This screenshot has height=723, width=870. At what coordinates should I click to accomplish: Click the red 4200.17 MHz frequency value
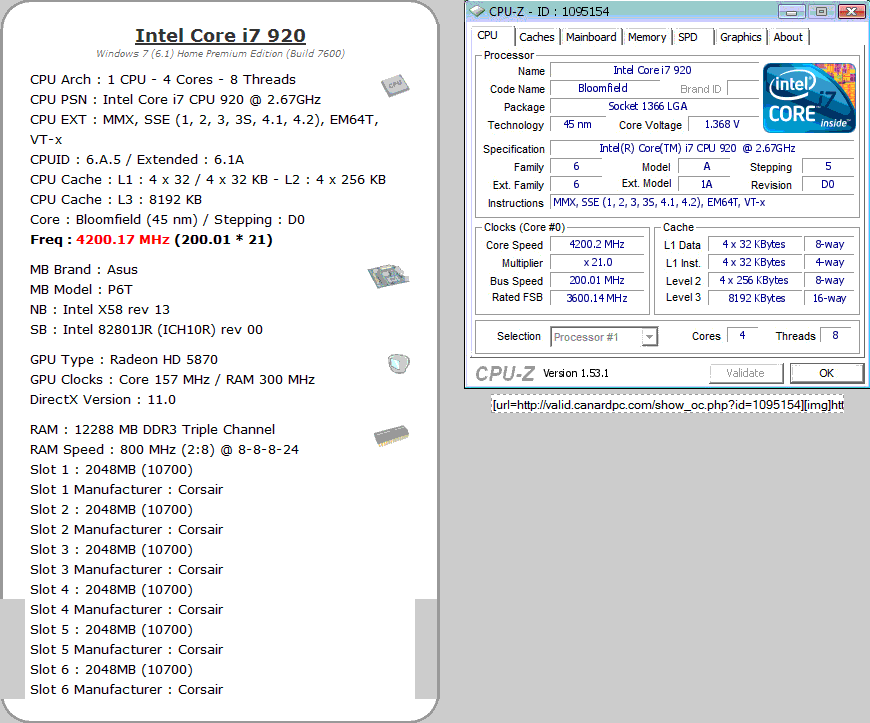pos(123,240)
